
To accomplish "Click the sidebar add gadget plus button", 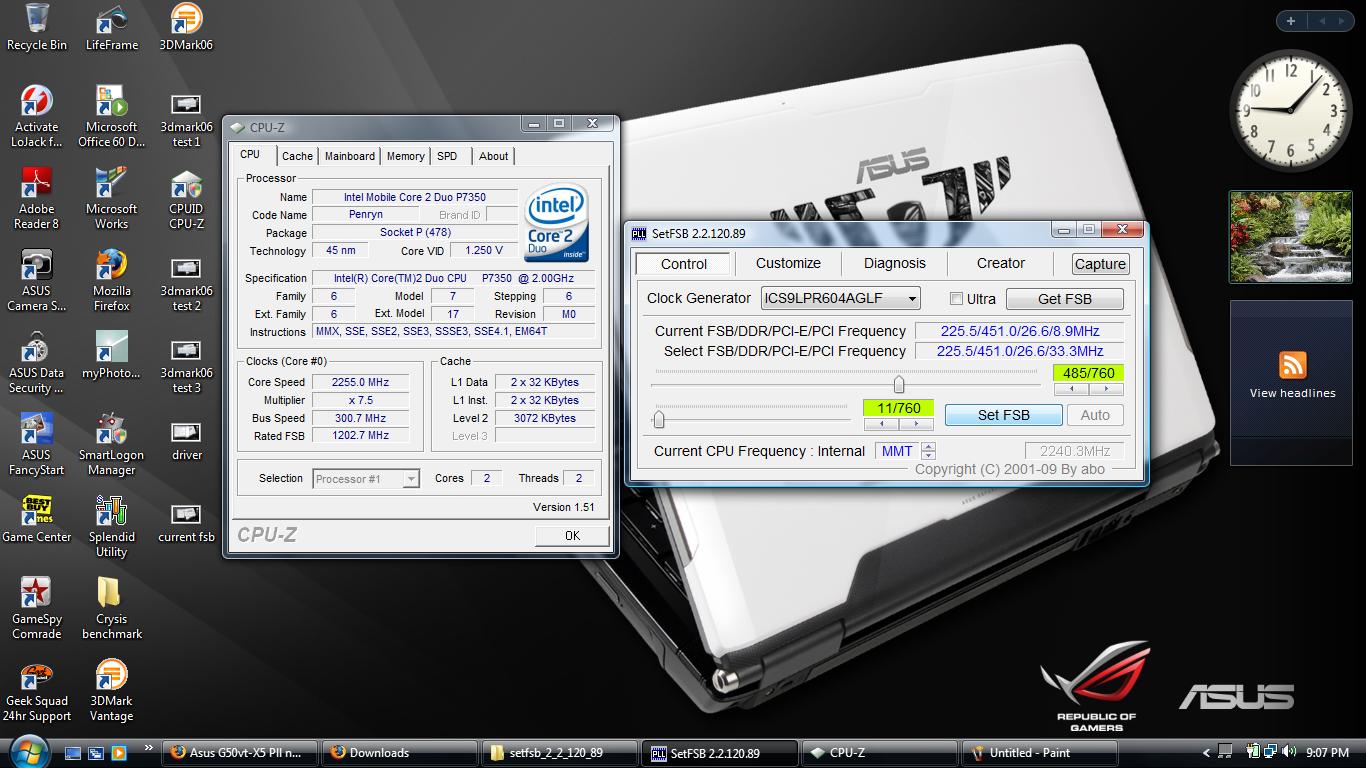I will pyautogui.click(x=1291, y=20).
